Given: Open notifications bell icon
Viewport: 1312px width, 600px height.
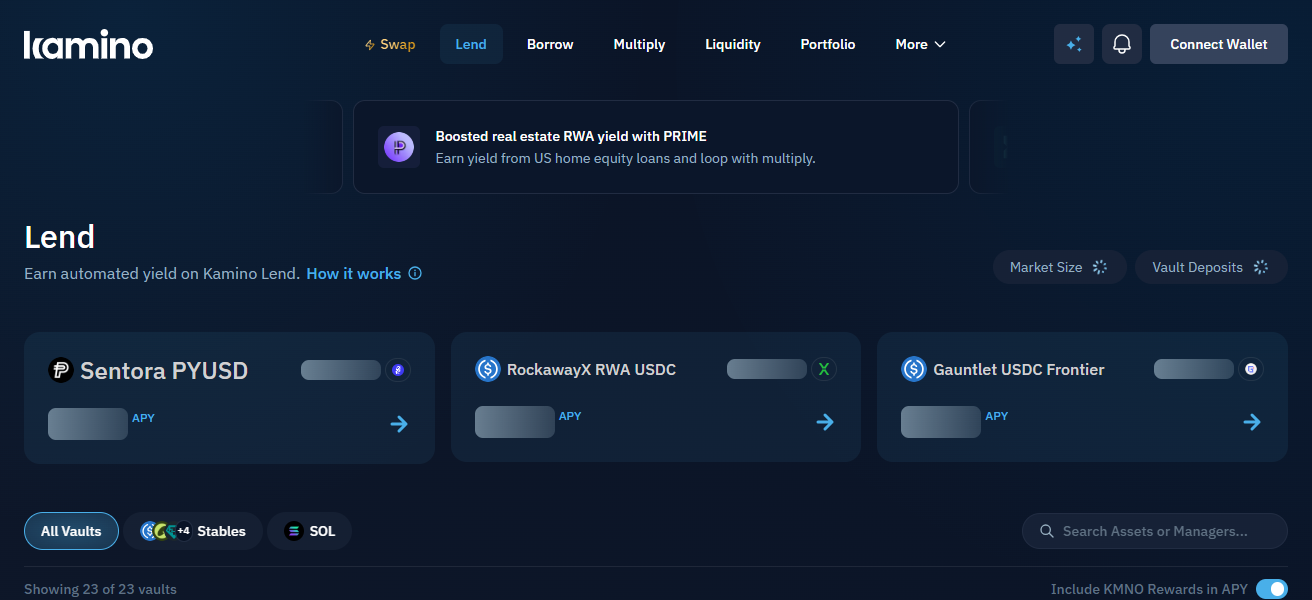Looking at the screenshot, I should tap(1122, 44).
